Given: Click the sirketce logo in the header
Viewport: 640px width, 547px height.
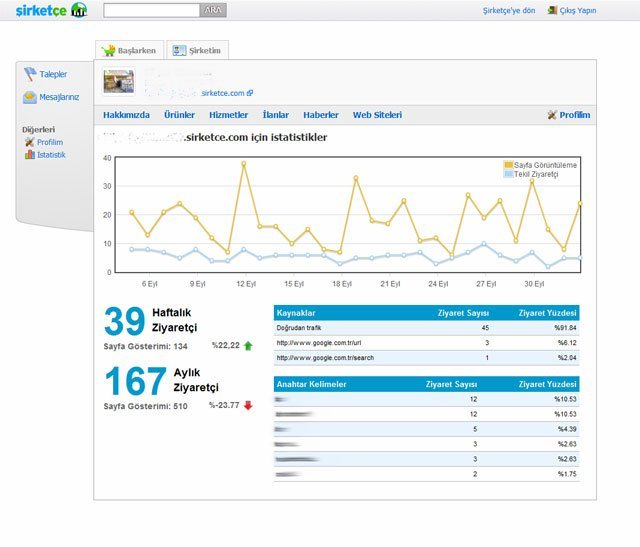Looking at the screenshot, I should (x=45, y=10).
